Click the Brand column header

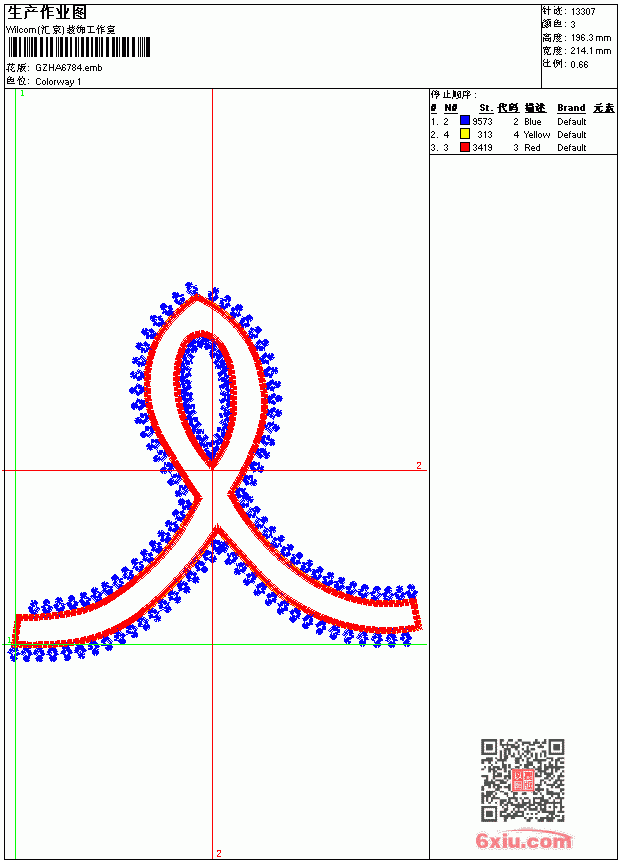coord(571,108)
